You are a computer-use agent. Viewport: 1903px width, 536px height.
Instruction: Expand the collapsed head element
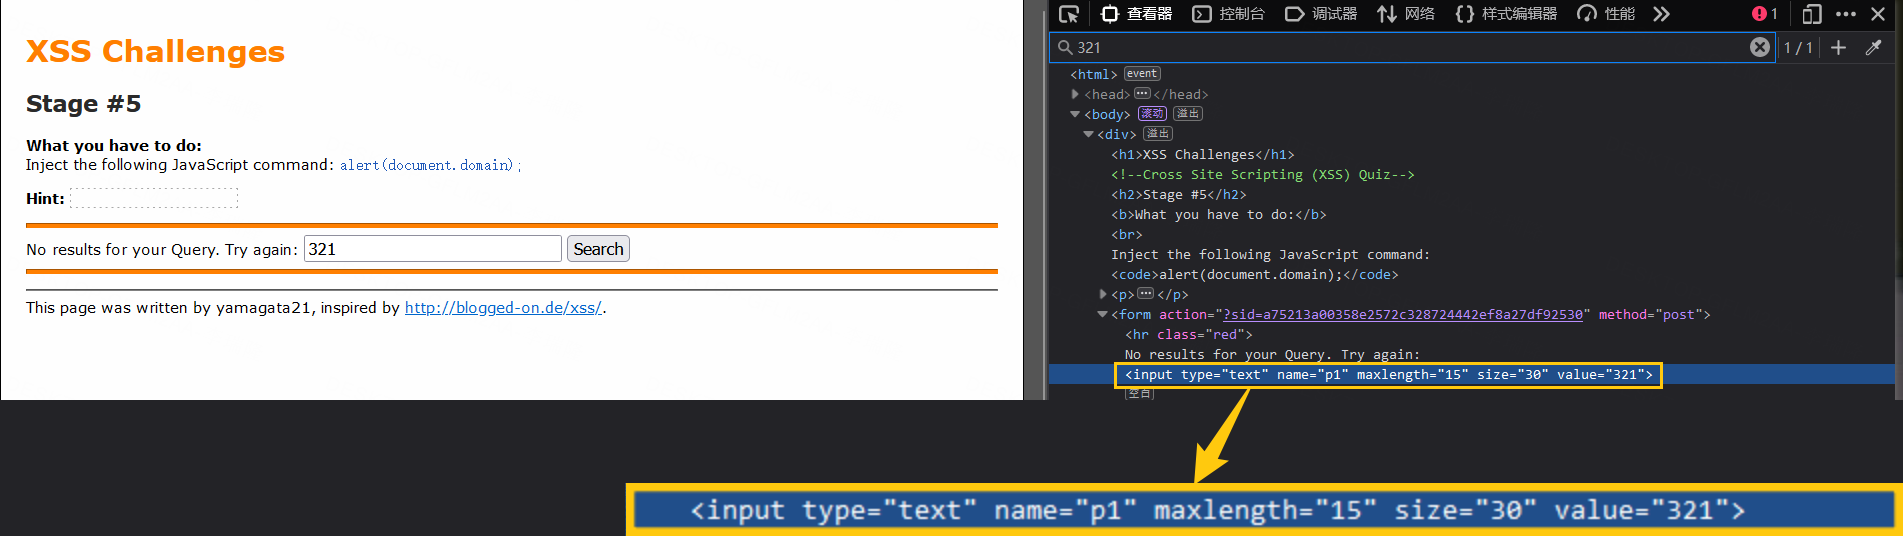tap(1075, 94)
